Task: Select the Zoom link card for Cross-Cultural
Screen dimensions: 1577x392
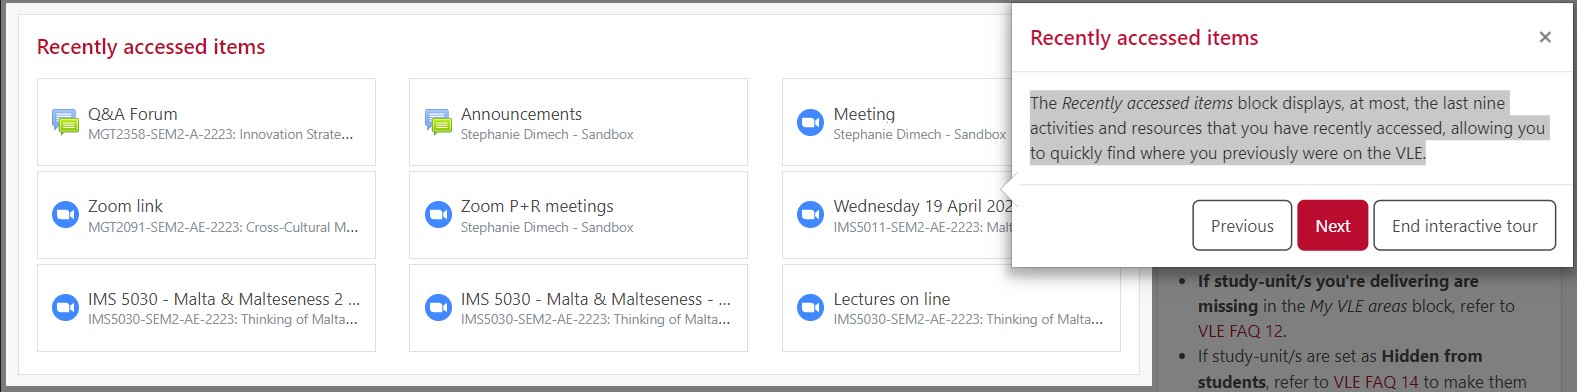Action: pos(206,215)
